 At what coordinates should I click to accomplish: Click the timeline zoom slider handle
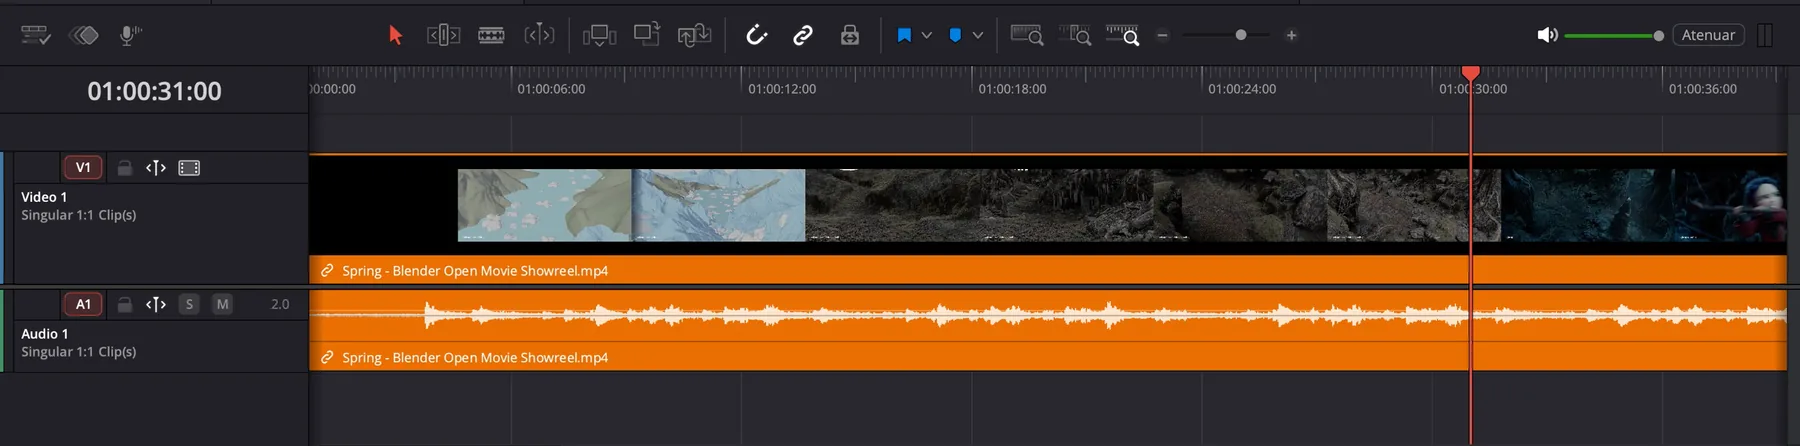(x=1240, y=35)
